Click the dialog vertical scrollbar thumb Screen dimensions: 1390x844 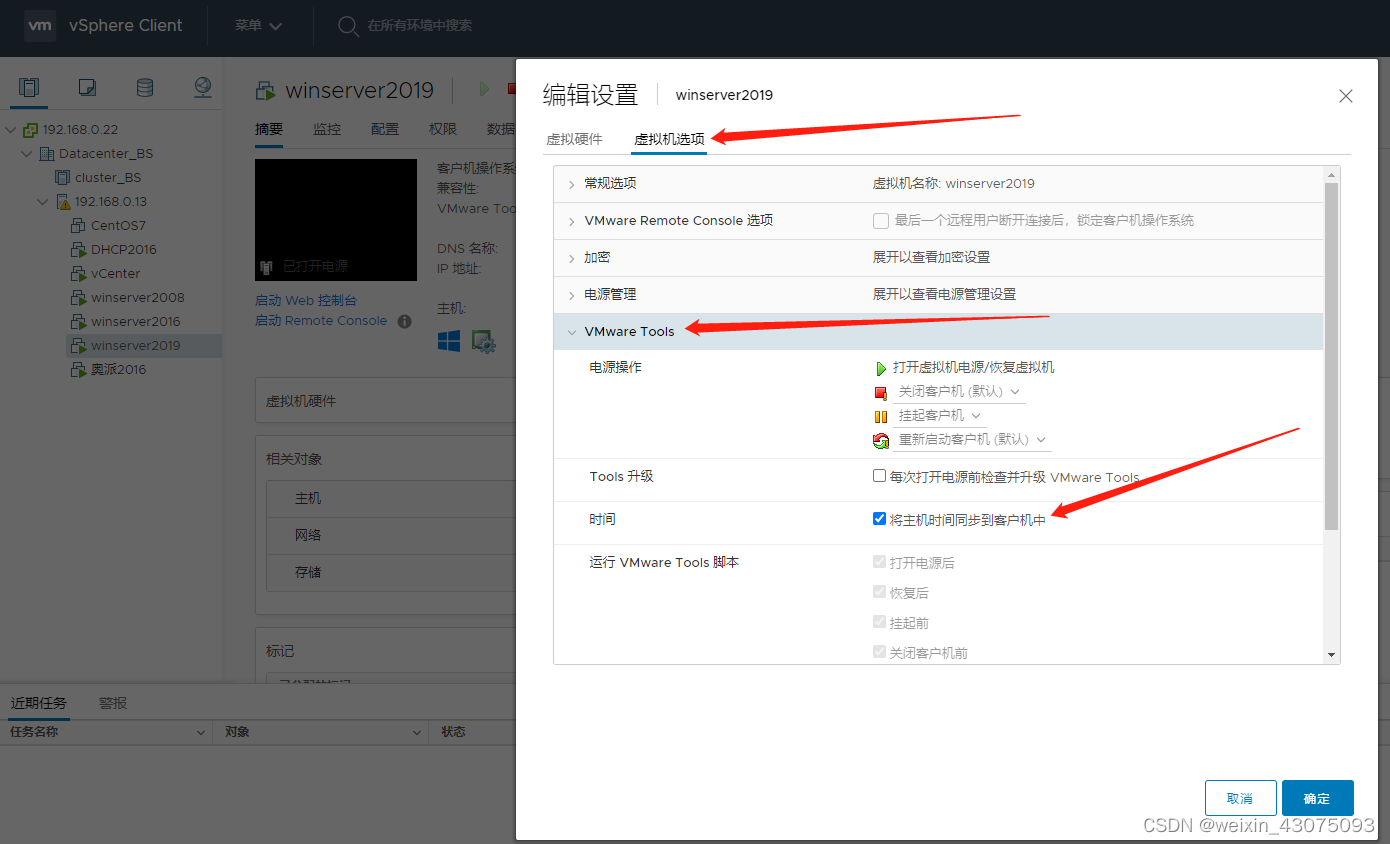1331,356
